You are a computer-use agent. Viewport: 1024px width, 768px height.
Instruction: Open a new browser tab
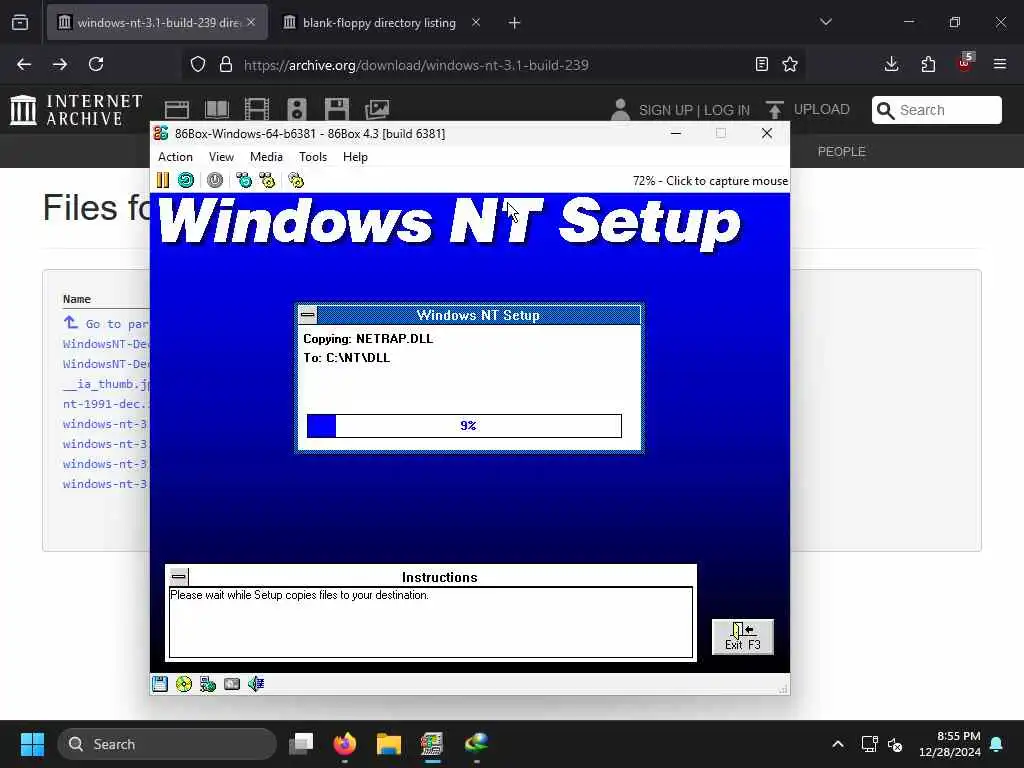pyautogui.click(x=515, y=23)
